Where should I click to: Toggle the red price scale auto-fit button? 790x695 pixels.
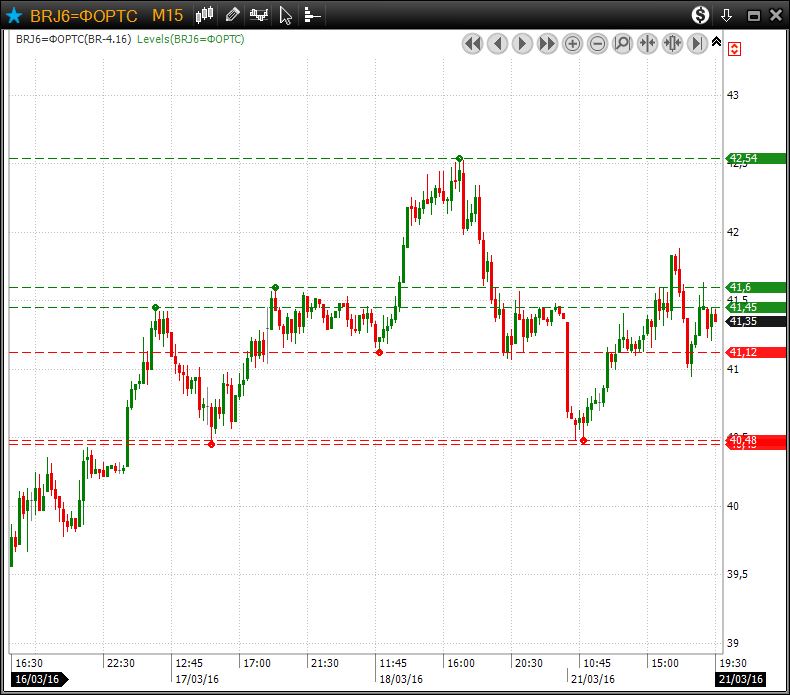(x=735, y=49)
